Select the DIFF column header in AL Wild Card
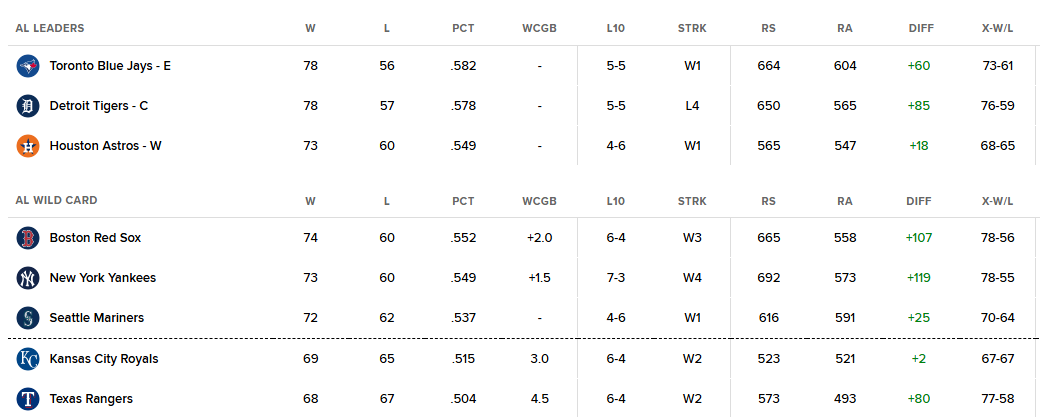 919,201
